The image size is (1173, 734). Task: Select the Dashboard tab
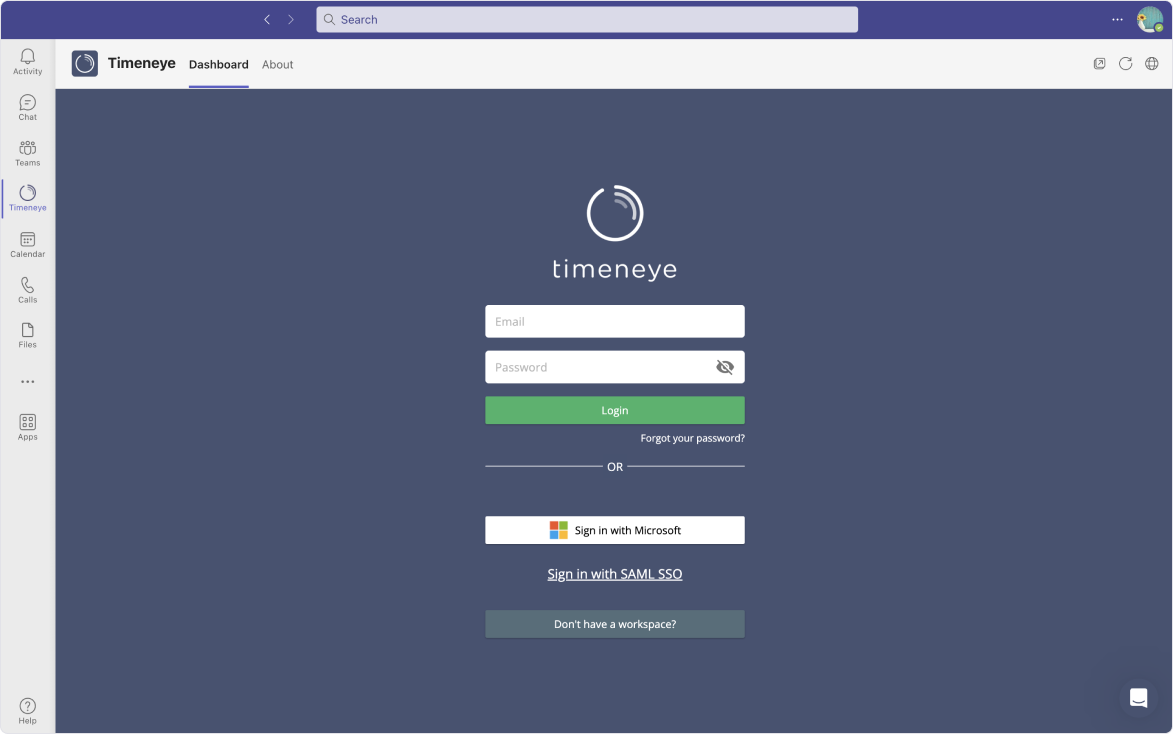(x=218, y=64)
